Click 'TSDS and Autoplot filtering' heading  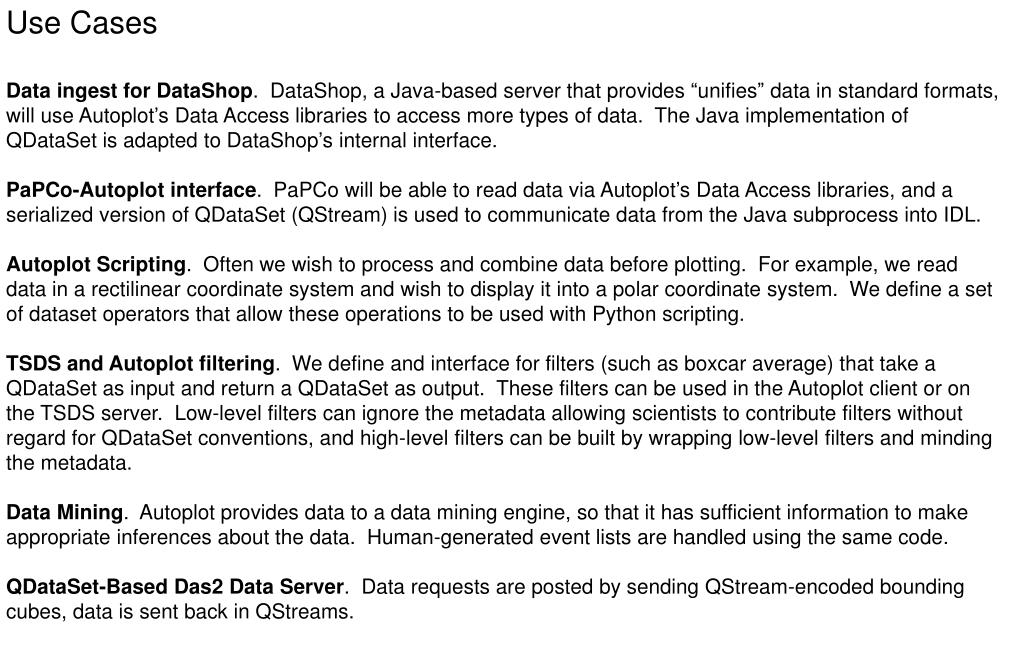tap(140, 363)
